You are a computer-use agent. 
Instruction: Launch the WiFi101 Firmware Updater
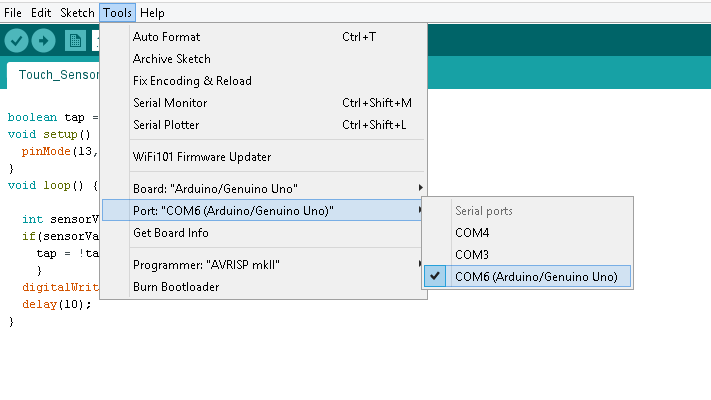point(263,157)
